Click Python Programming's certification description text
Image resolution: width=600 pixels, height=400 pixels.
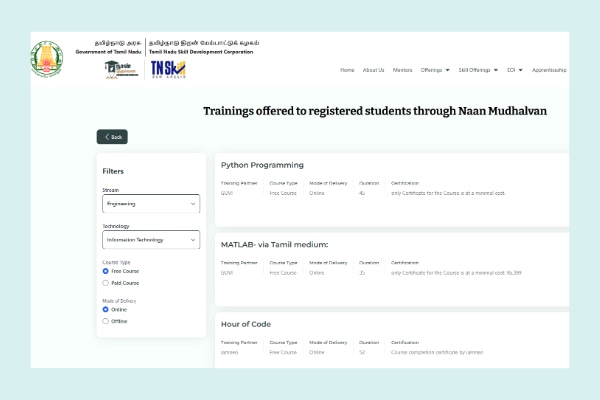click(x=448, y=193)
